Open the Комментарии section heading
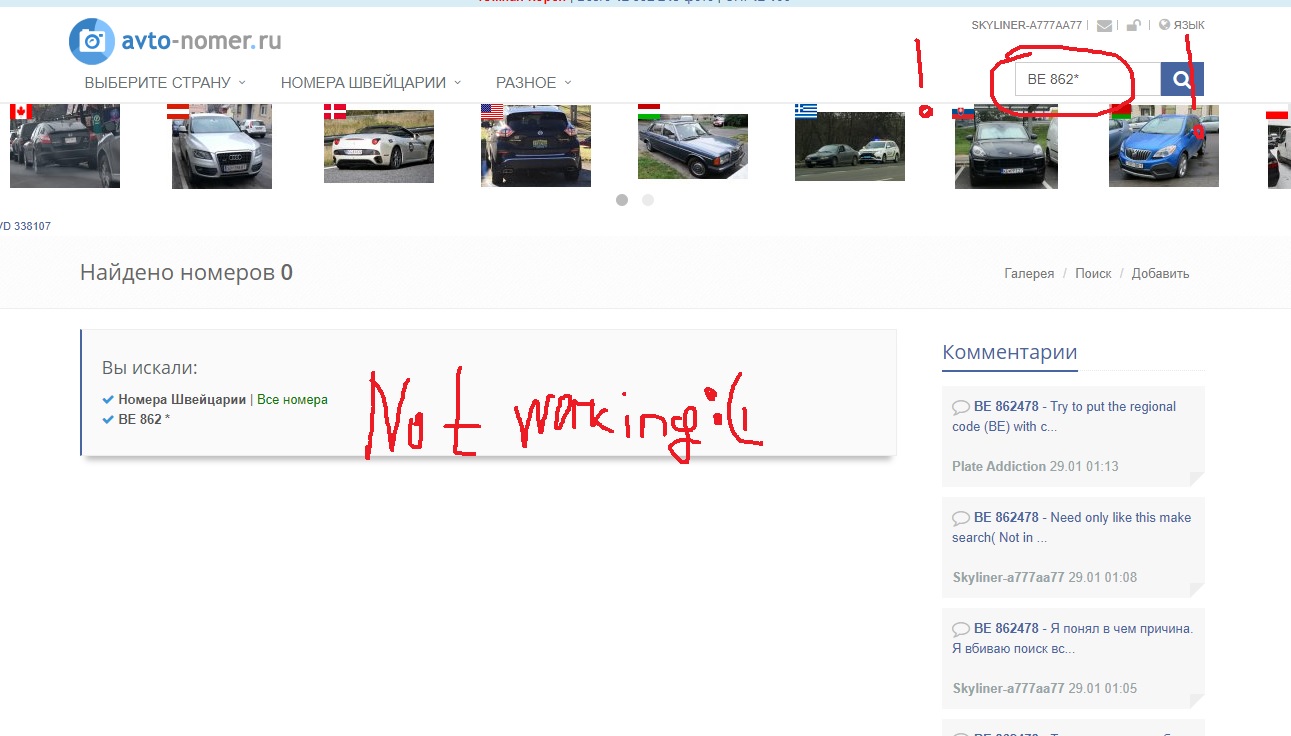The height and width of the screenshot is (736, 1291). tap(1010, 352)
